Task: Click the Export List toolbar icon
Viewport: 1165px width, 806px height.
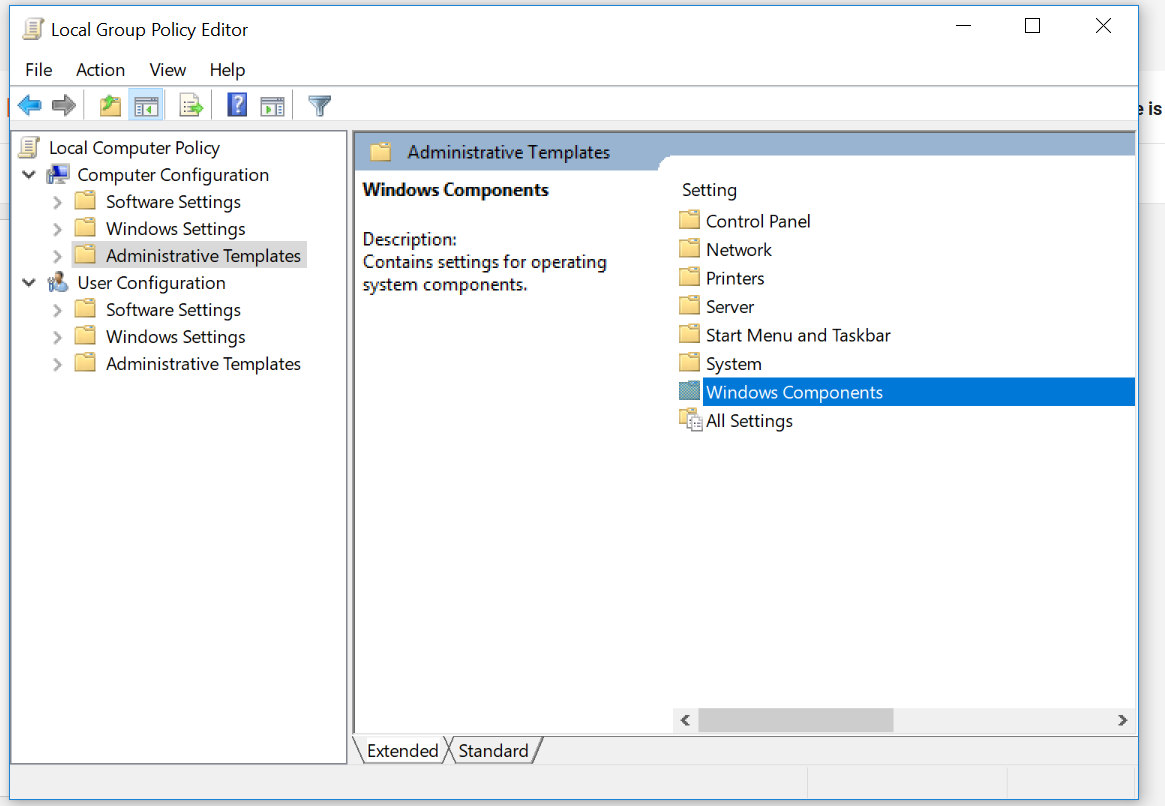Action: [191, 106]
